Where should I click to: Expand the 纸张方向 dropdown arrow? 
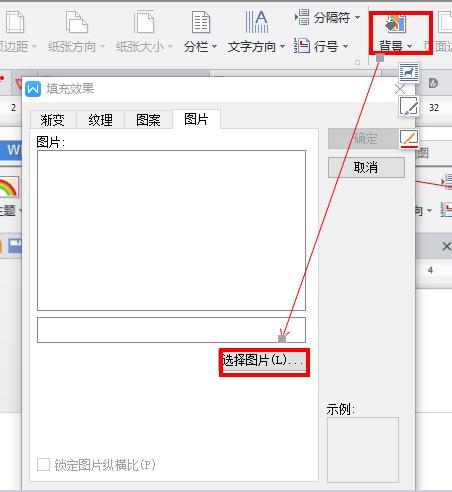[102, 46]
